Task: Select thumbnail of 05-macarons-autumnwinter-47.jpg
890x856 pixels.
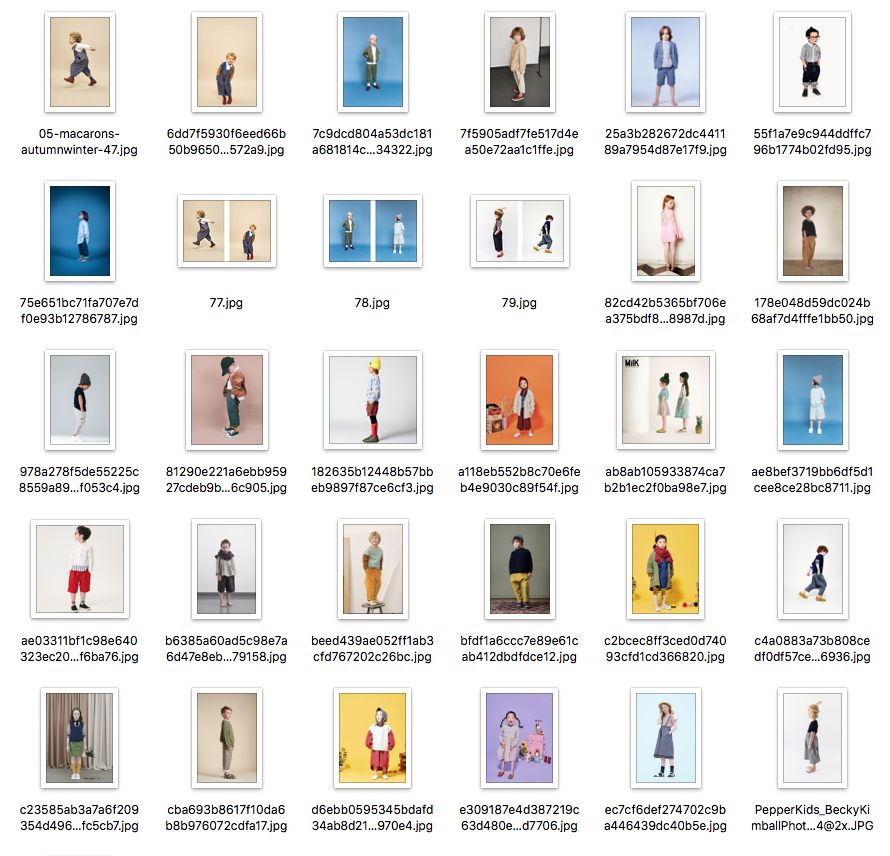Action: pyautogui.click(x=79, y=62)
